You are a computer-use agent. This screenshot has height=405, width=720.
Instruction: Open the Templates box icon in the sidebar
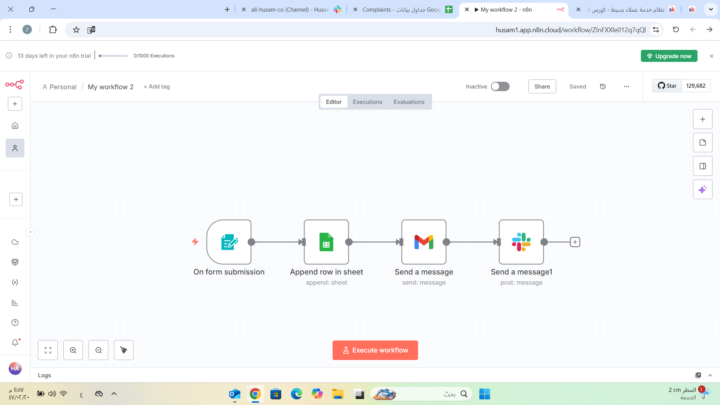pyautogui.click(x=15, y=262)
